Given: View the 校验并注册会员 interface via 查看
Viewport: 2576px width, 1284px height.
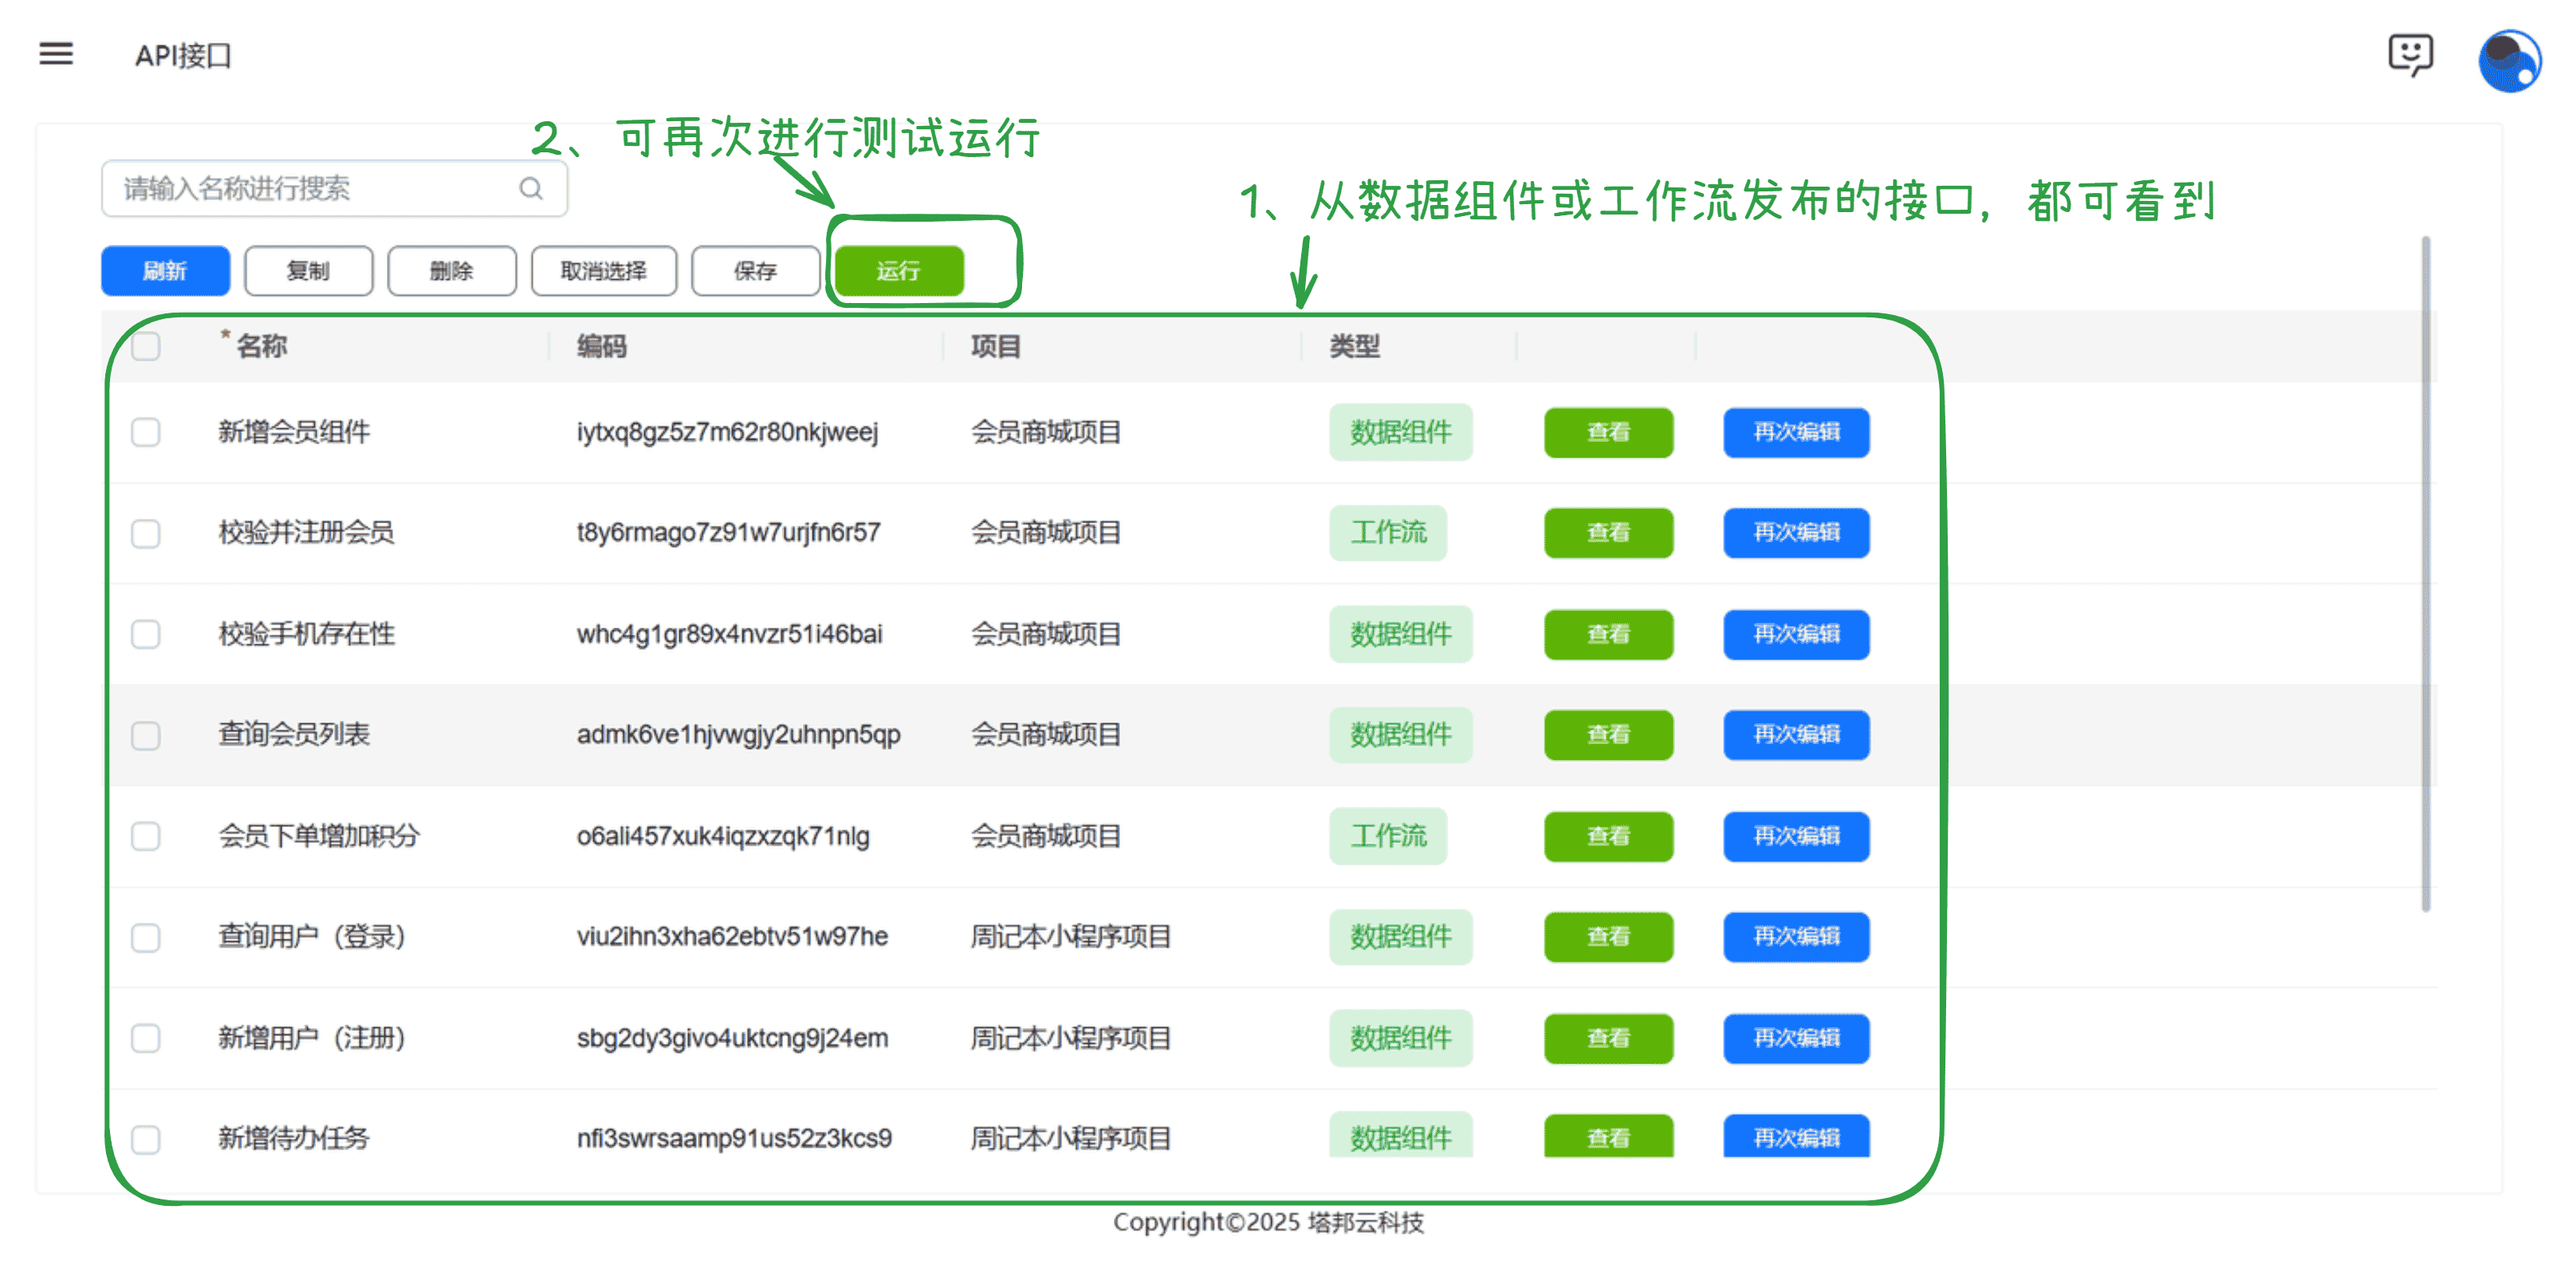Looking at the screenshot, I should (x=1607, y=533).
